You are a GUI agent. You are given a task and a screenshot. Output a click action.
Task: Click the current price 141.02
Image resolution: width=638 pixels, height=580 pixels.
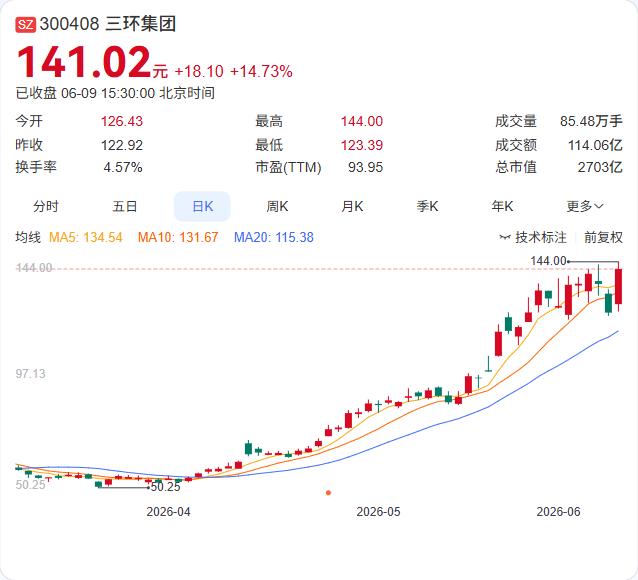click(x=84, y=62)
